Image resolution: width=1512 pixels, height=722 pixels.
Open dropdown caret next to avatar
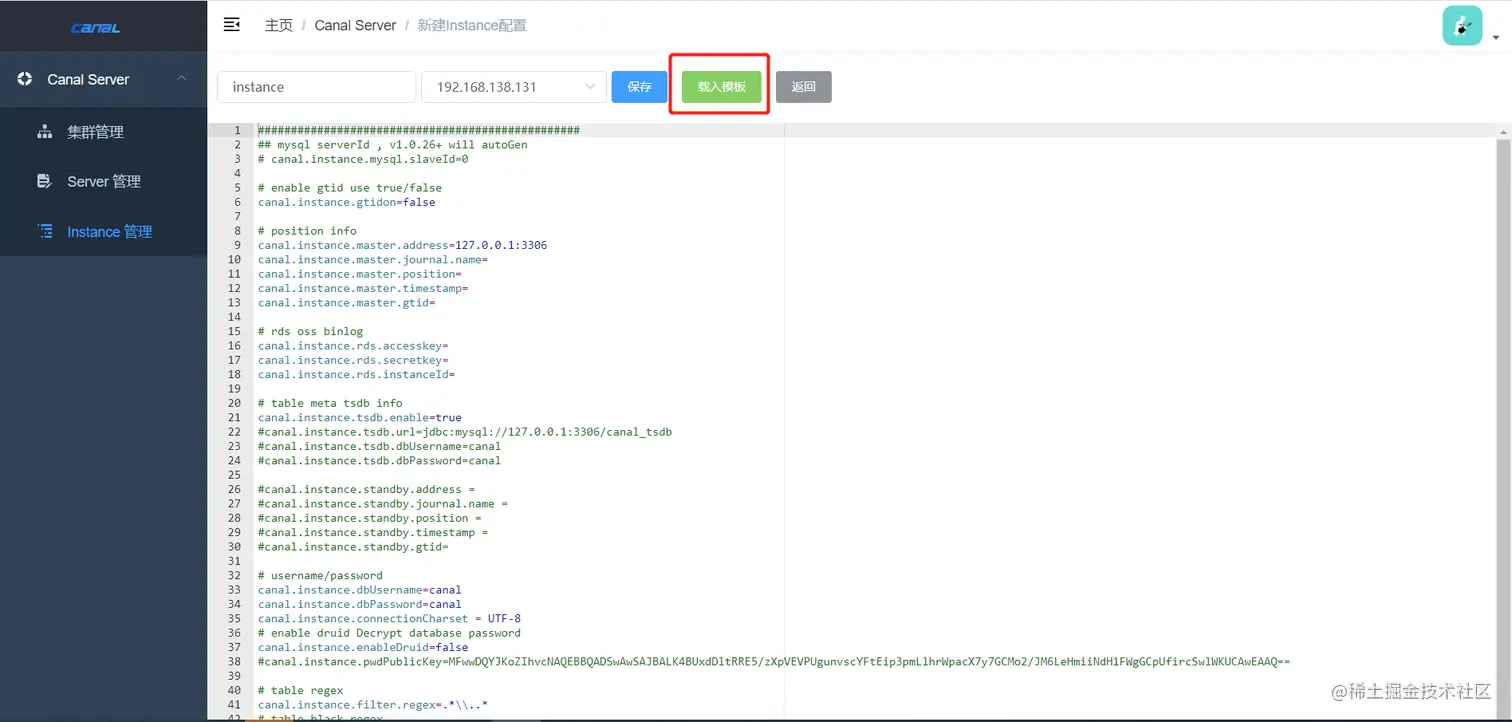click(1496, 38)
